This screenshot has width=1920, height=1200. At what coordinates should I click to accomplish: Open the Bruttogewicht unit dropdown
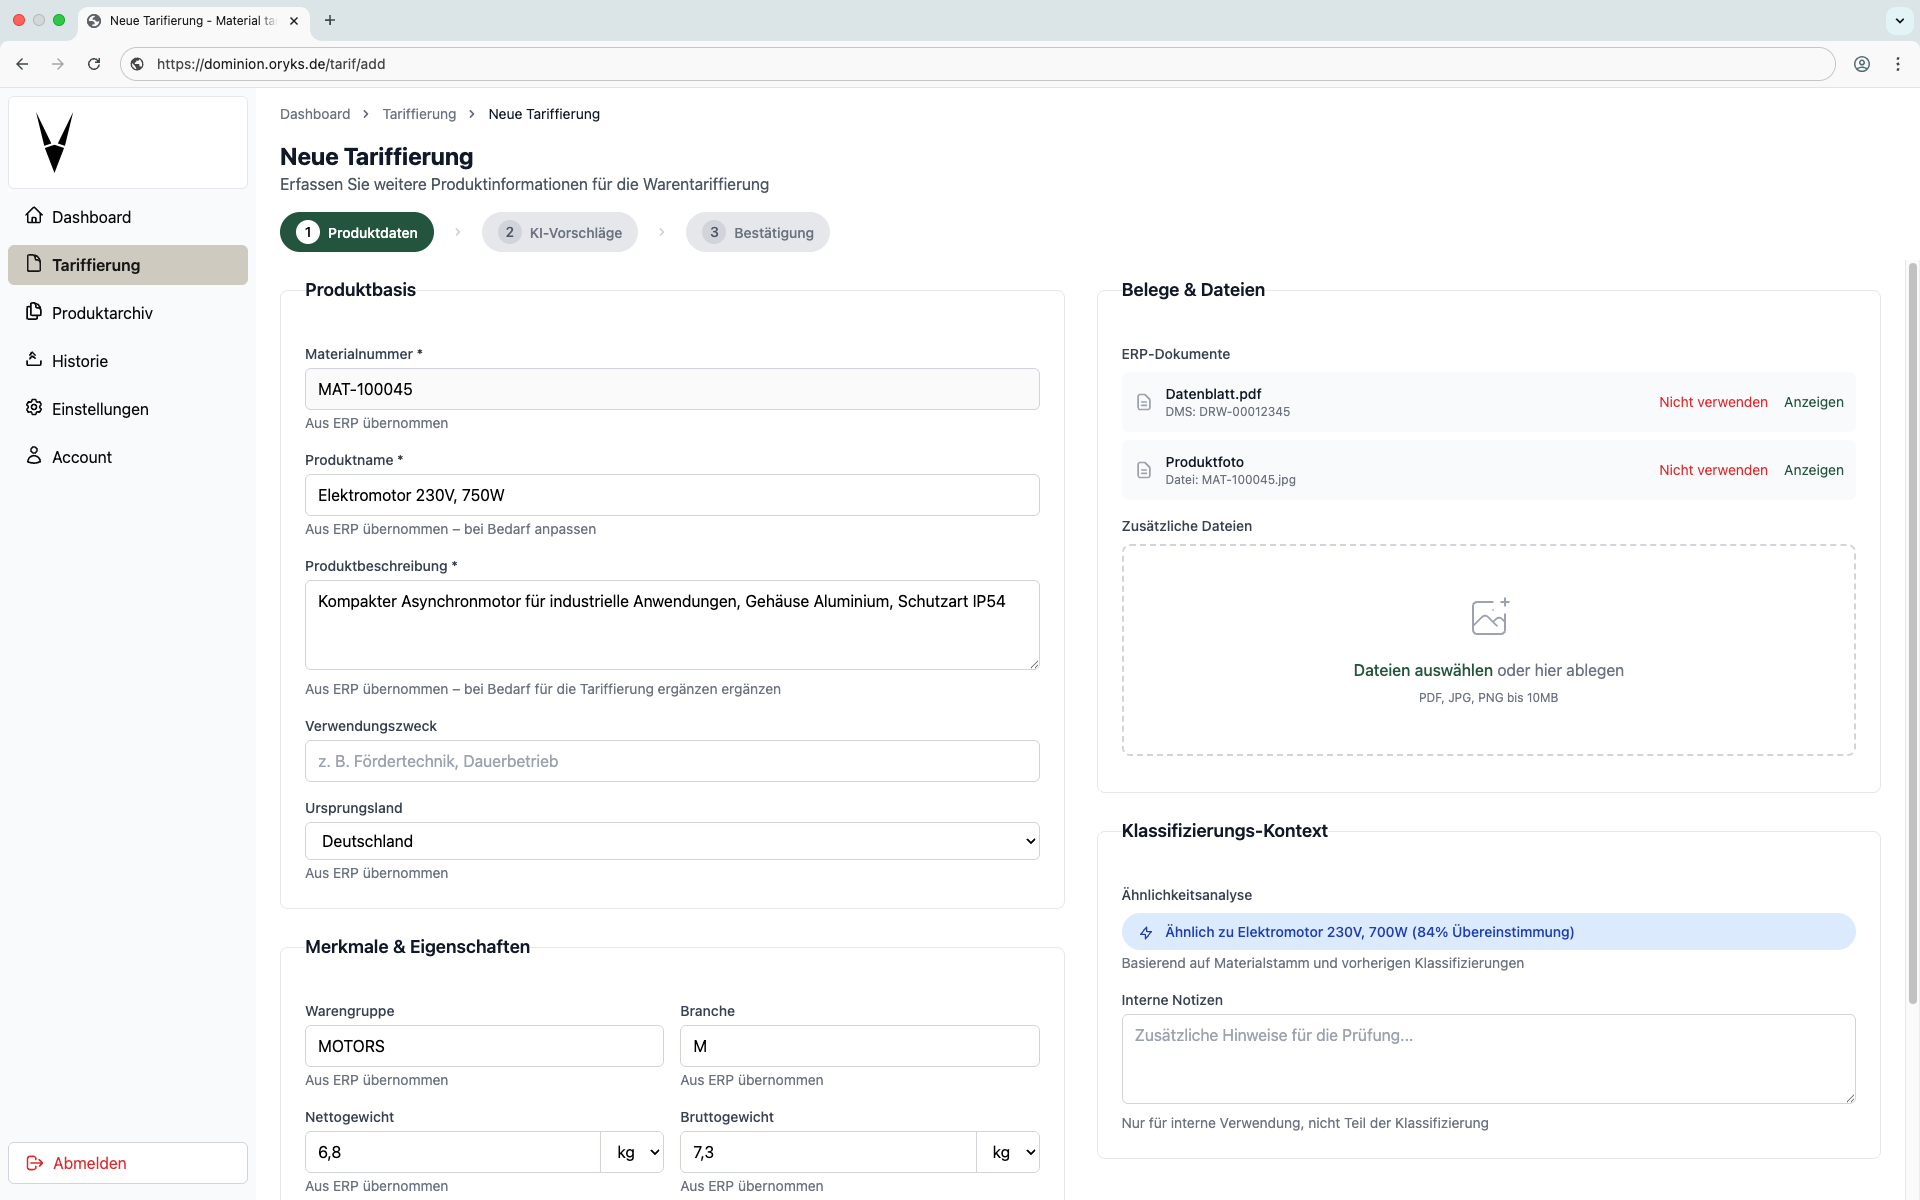point(1008,1152)
